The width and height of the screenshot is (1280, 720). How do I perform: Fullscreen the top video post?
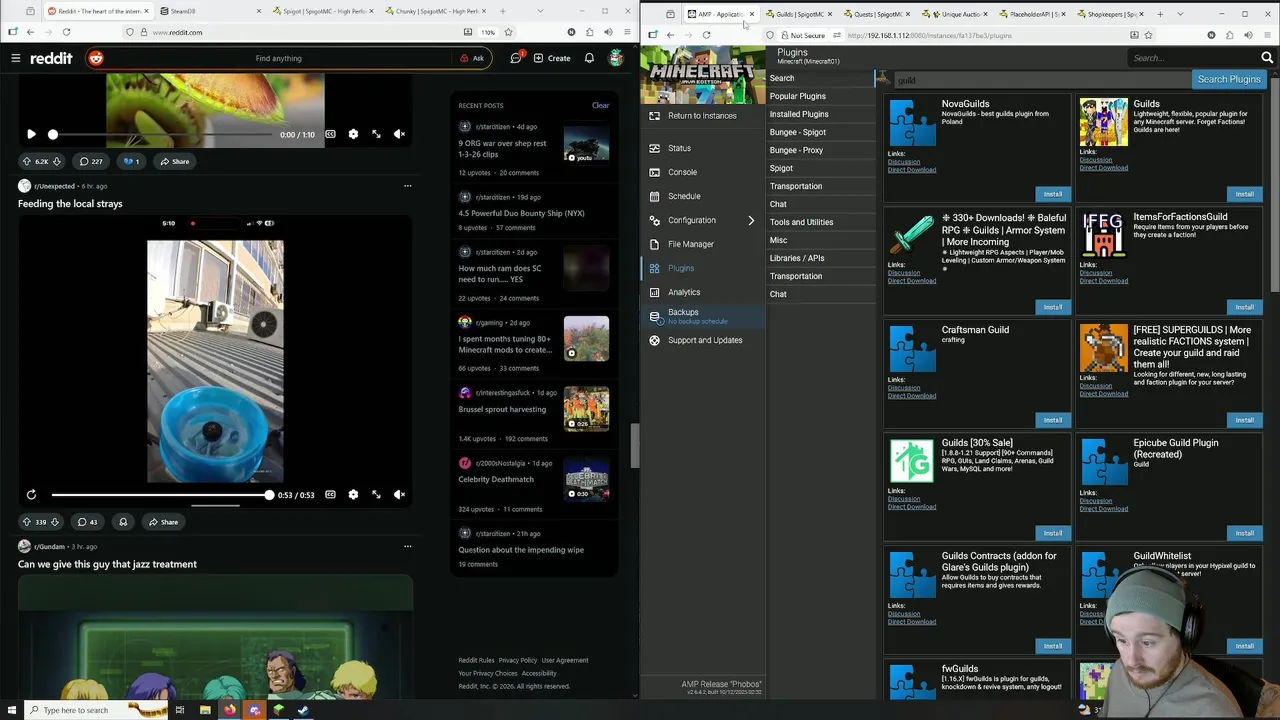click(376, 134)
